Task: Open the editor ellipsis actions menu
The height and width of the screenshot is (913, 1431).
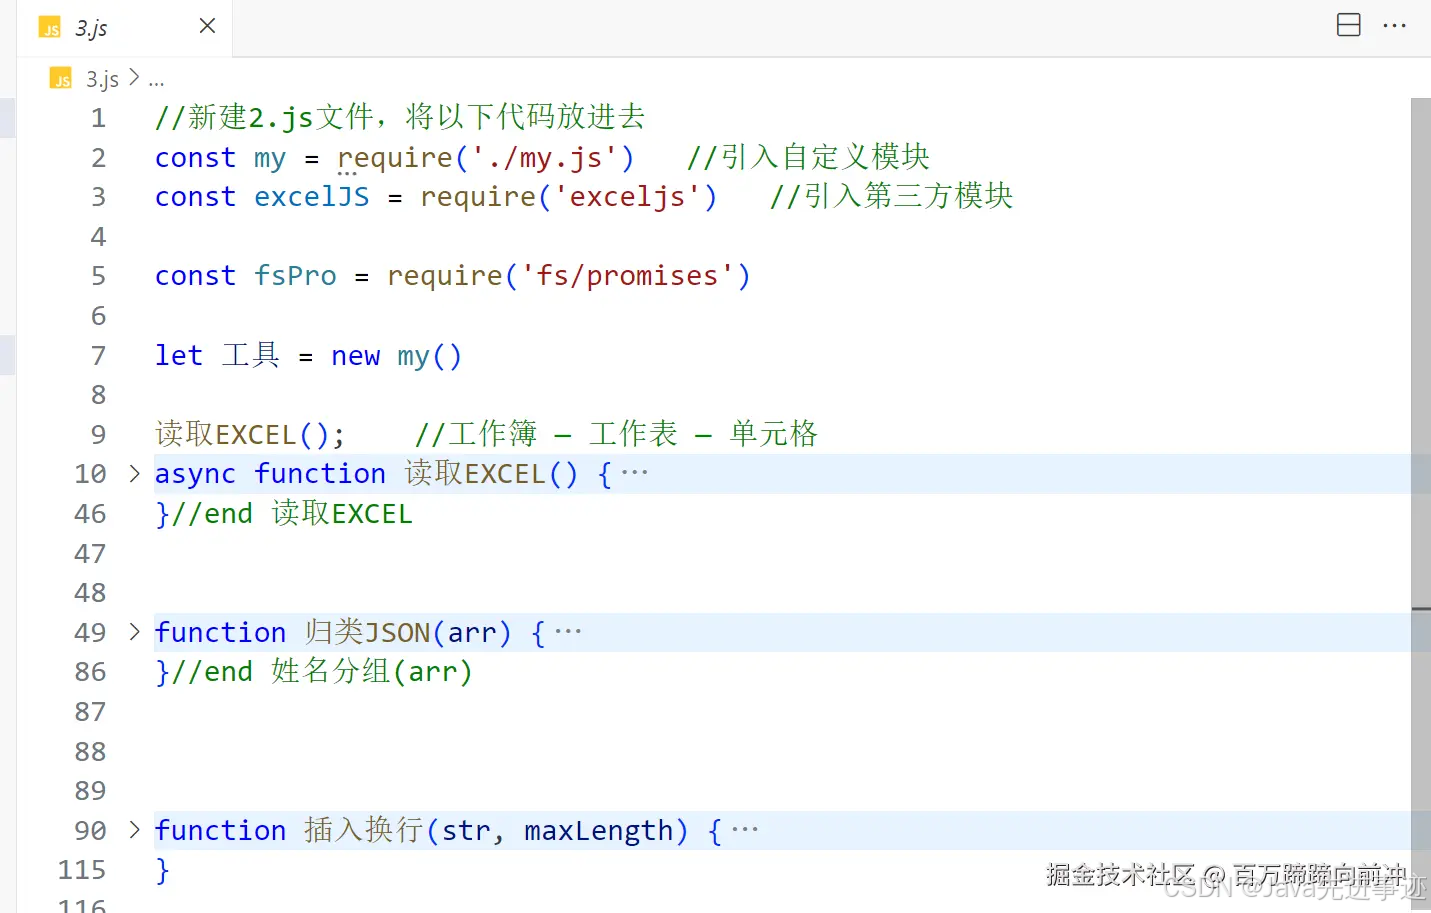Action: tap(1394, 25)
